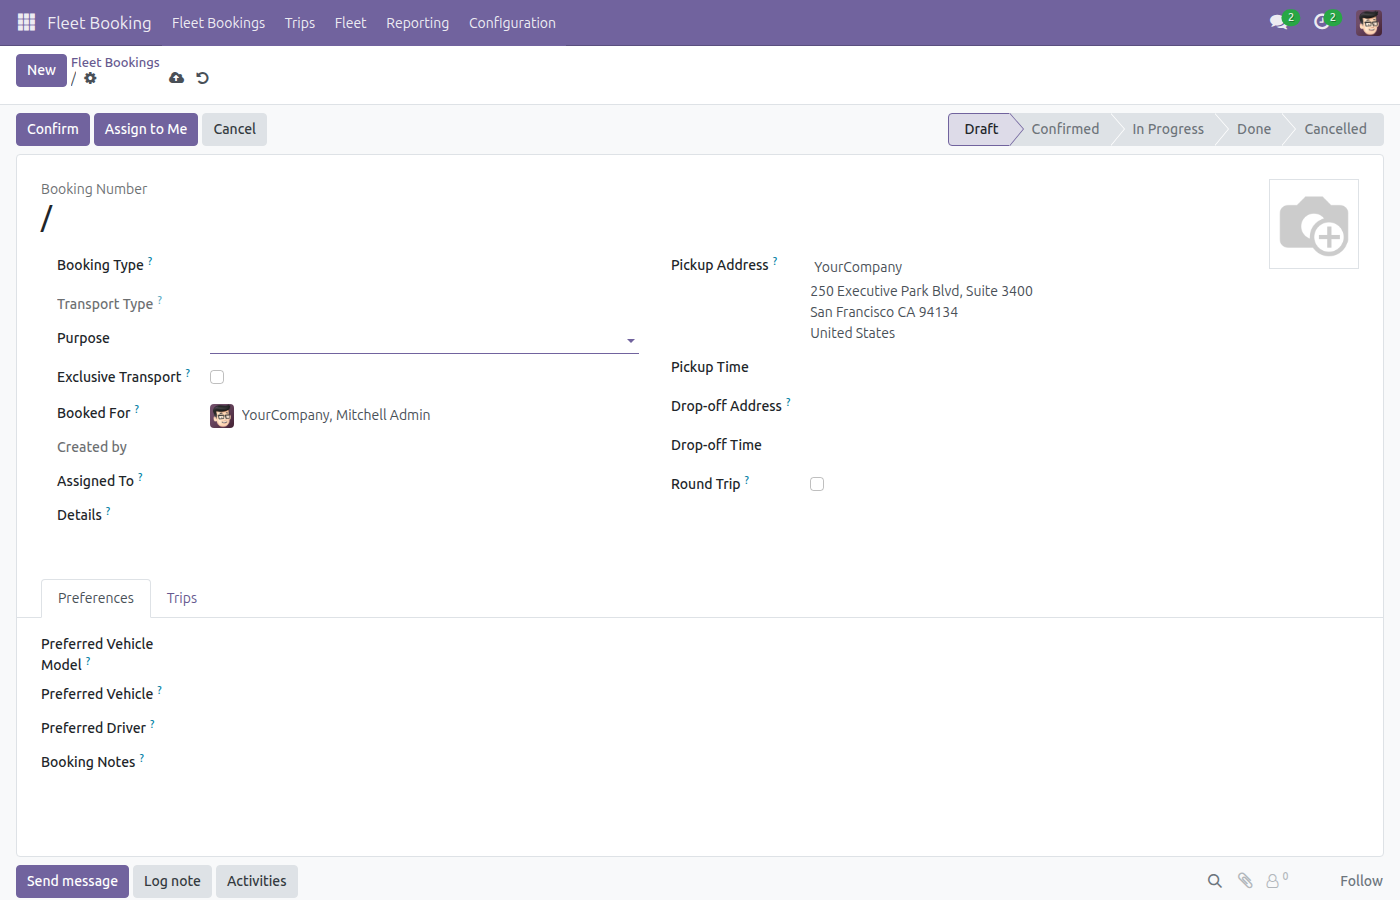Switch to the Trips notebook tab
Image resolution: width=1400 pixels, height=900 pixels.
click(182, 598)
